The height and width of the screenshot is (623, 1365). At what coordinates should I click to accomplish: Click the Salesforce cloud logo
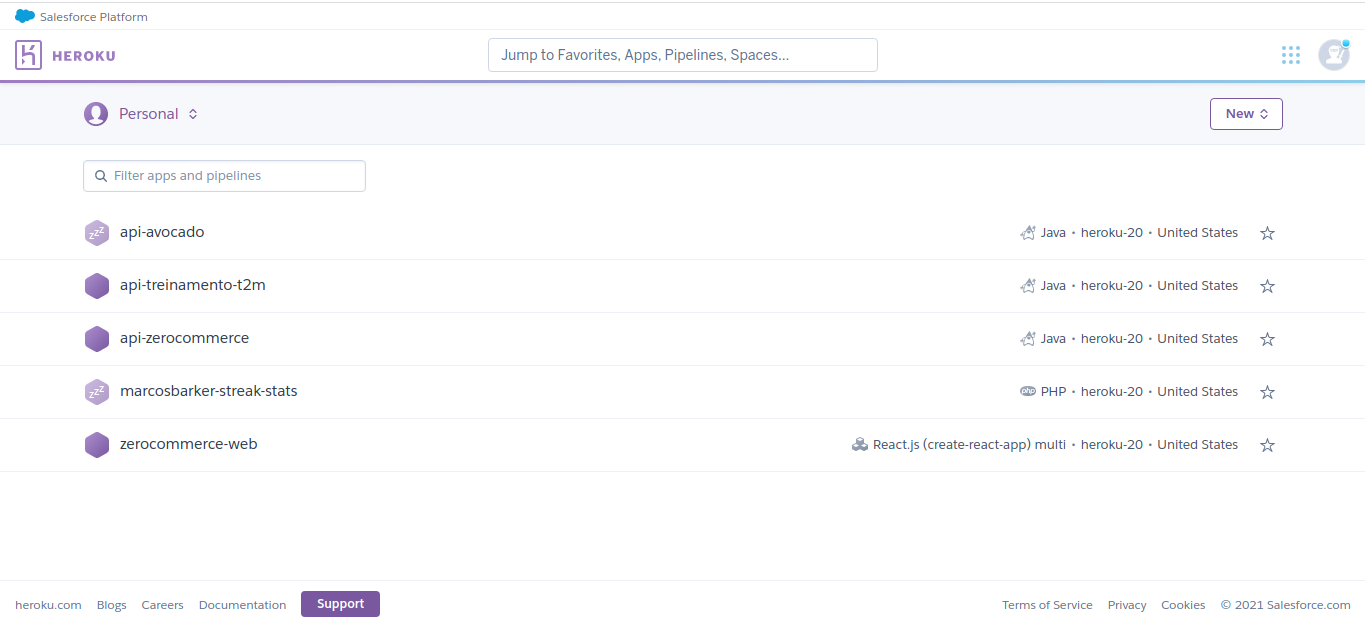coord(25,16)
